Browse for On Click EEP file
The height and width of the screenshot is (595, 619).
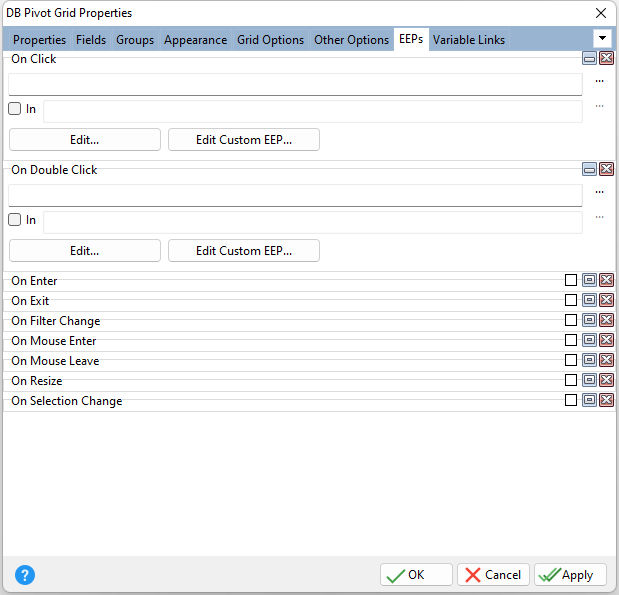[600, 81]
